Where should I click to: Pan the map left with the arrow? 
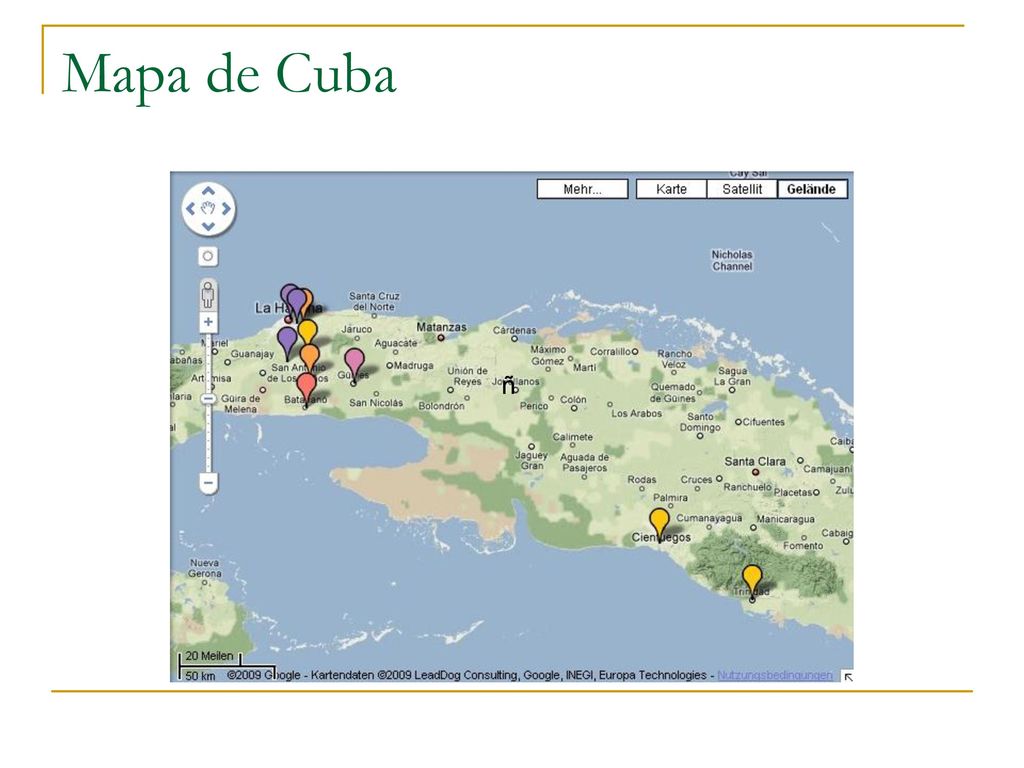tap(191, 209)
